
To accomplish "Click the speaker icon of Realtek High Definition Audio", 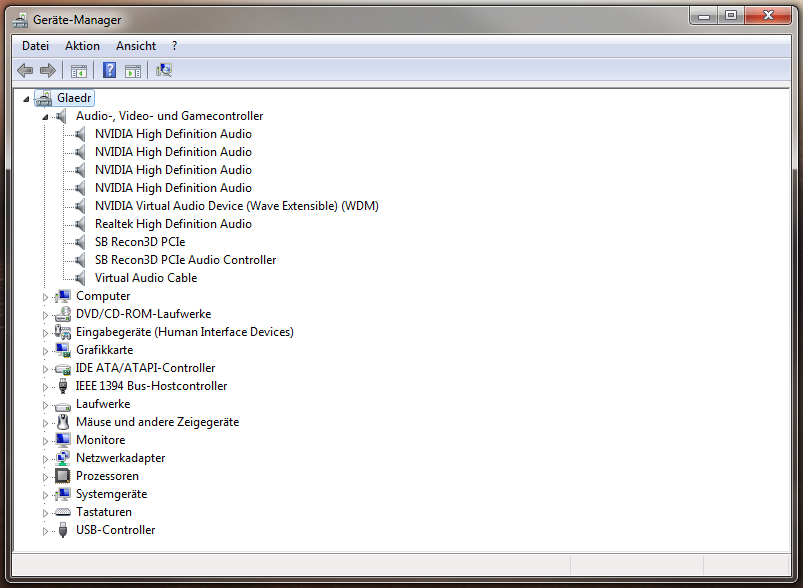I will pos(80,224).
